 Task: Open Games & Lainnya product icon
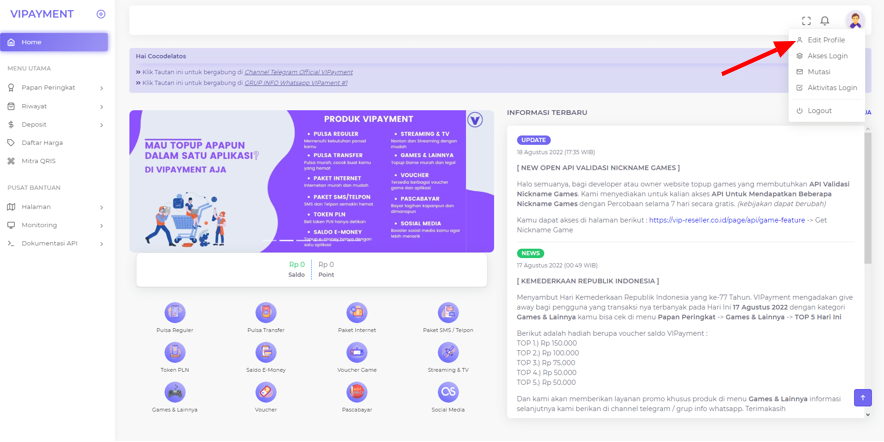[175, 392]
